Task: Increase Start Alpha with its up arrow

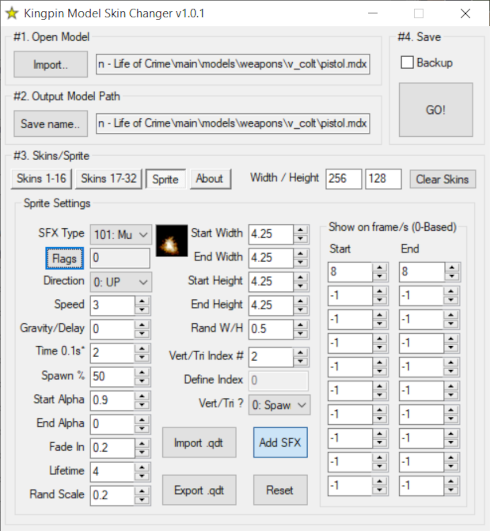Action: point(142,396)
